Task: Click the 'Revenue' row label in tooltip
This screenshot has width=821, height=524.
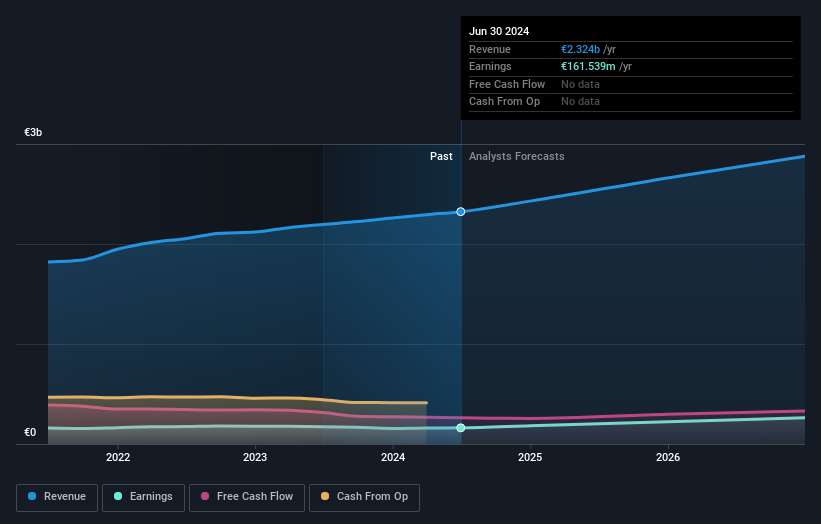Action: click(x=490, y=49)
